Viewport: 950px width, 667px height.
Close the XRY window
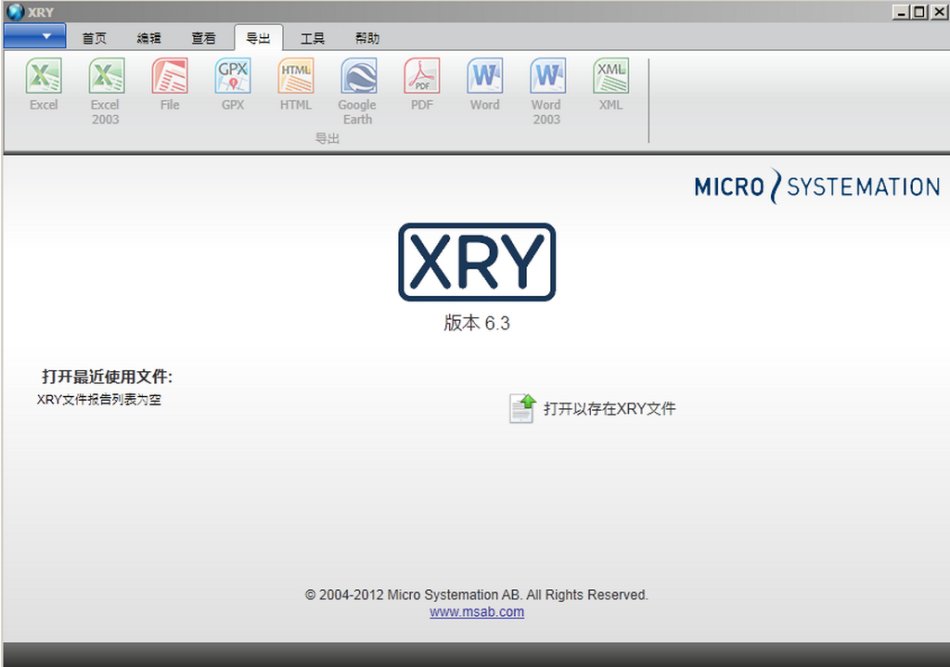[x=939, y=12]
